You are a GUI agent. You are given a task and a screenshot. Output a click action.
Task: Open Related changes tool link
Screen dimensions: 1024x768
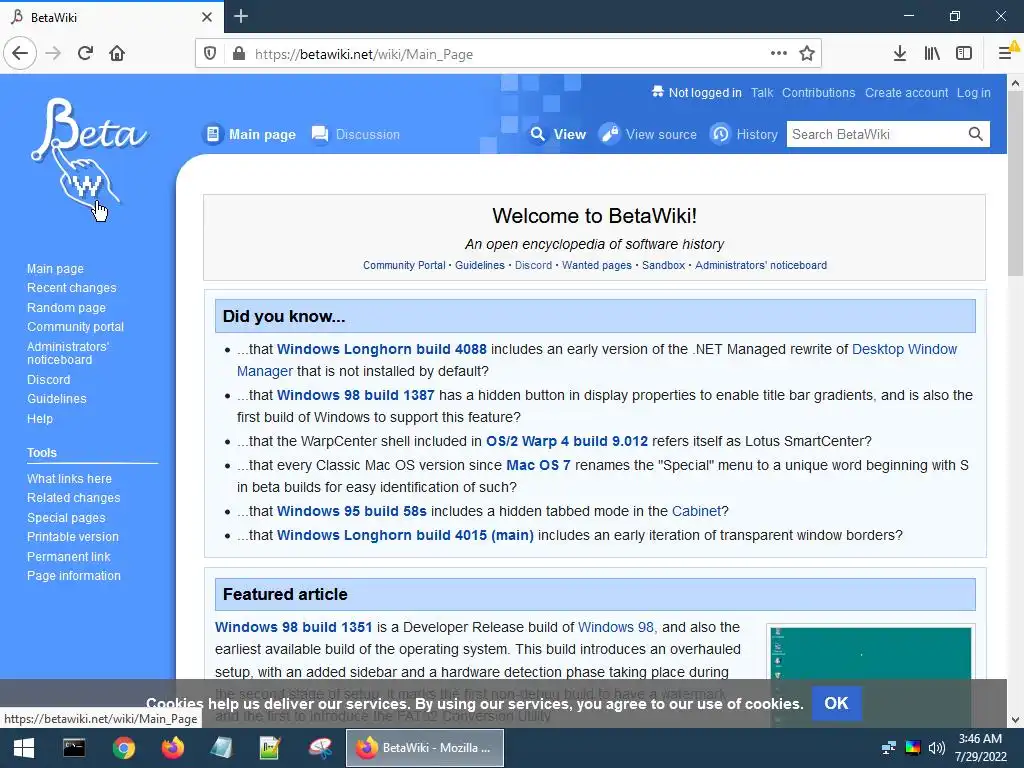pyautogui.click(x=73, y=498)
